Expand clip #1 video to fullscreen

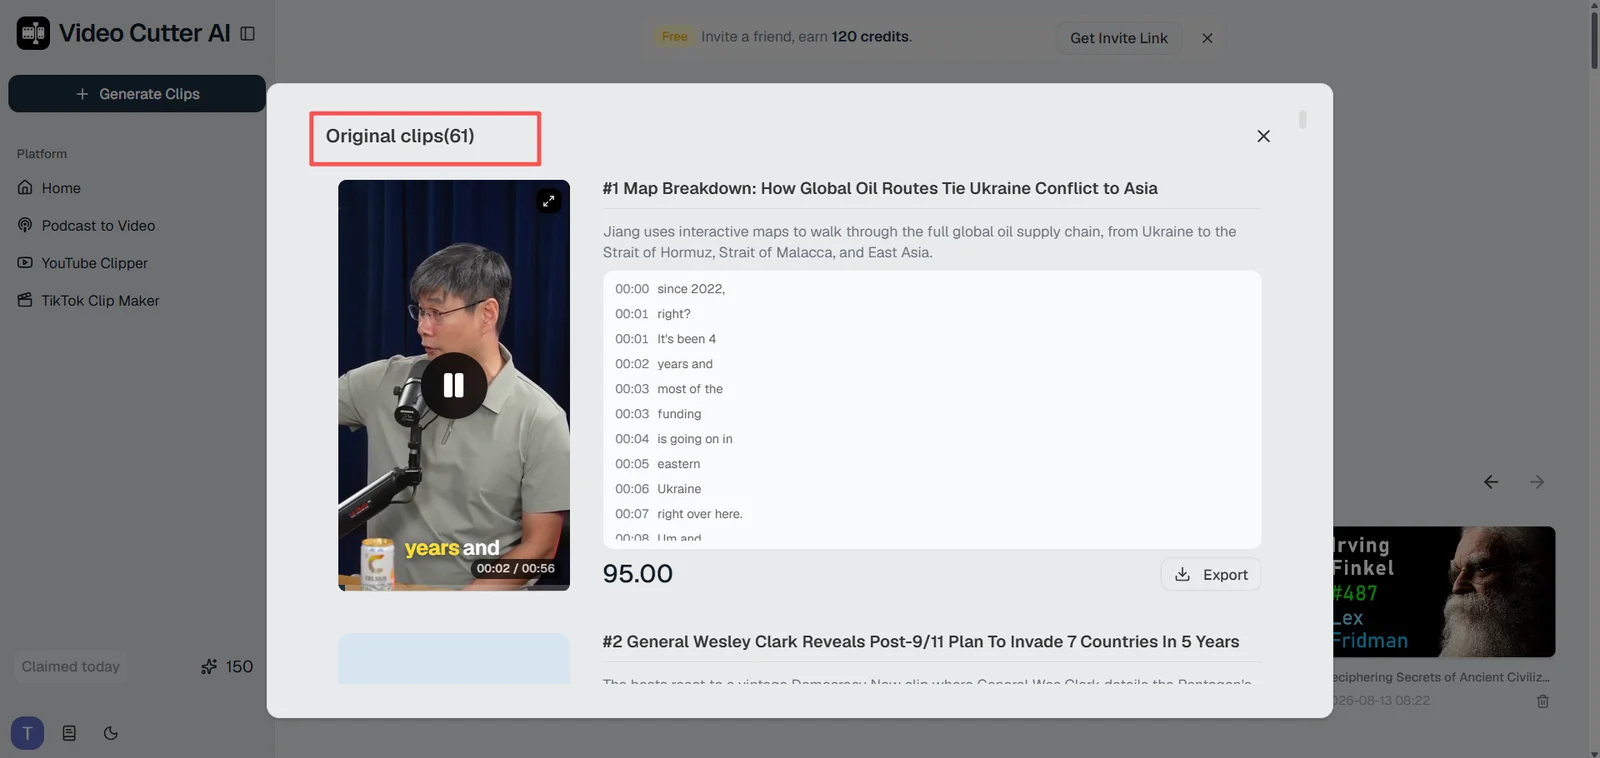click(x=548, y=201)
